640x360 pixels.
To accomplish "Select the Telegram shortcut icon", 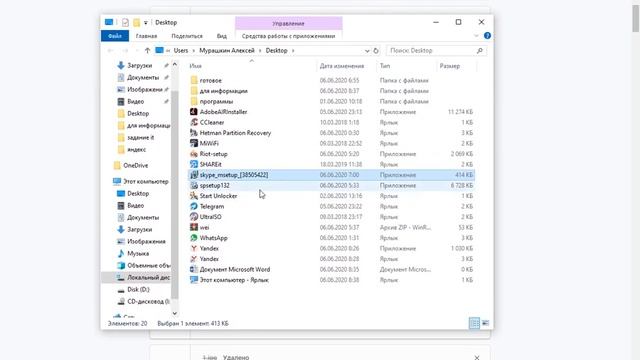I will point(194,207).
